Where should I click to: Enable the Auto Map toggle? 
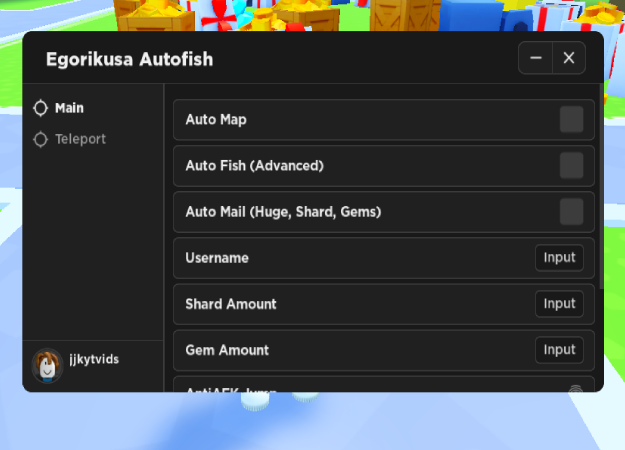click(572, 119)
